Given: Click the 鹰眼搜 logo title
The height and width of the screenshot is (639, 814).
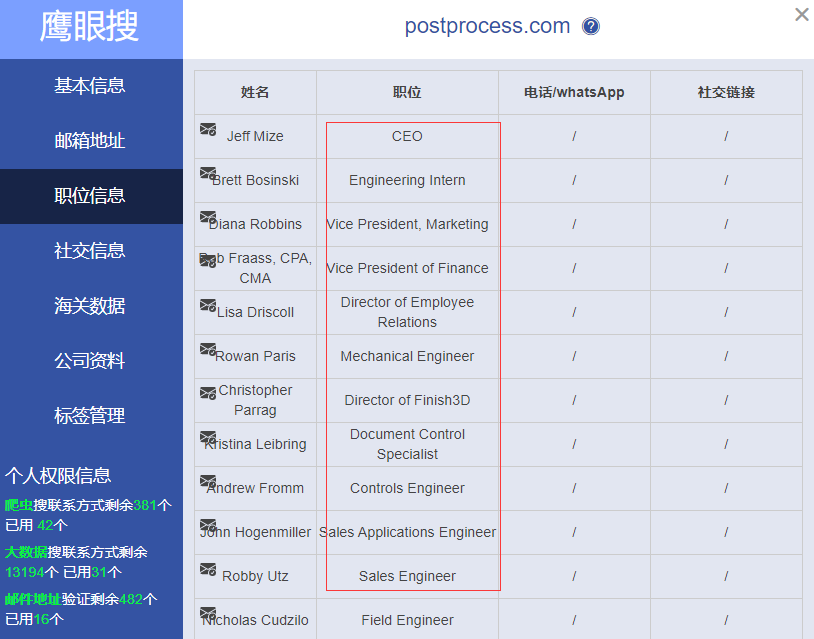Looking at the screenshot, I should (x=89, y=26).
